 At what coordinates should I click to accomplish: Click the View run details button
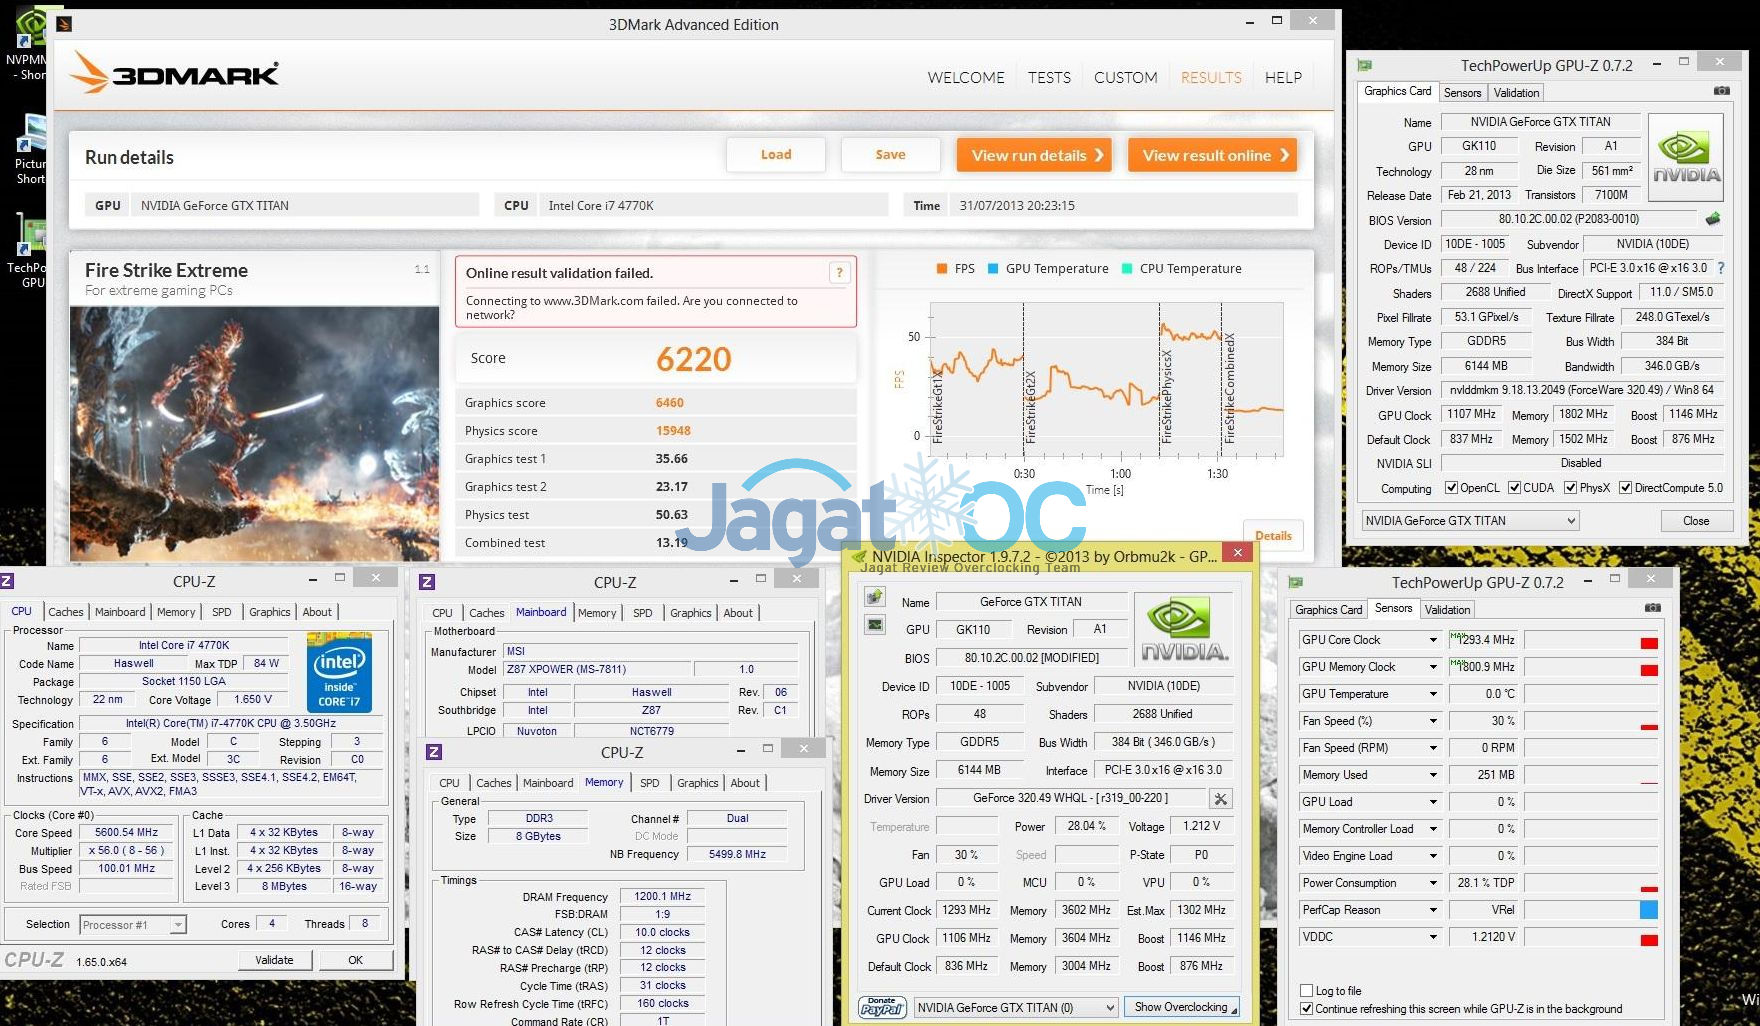pos(1034,155)
